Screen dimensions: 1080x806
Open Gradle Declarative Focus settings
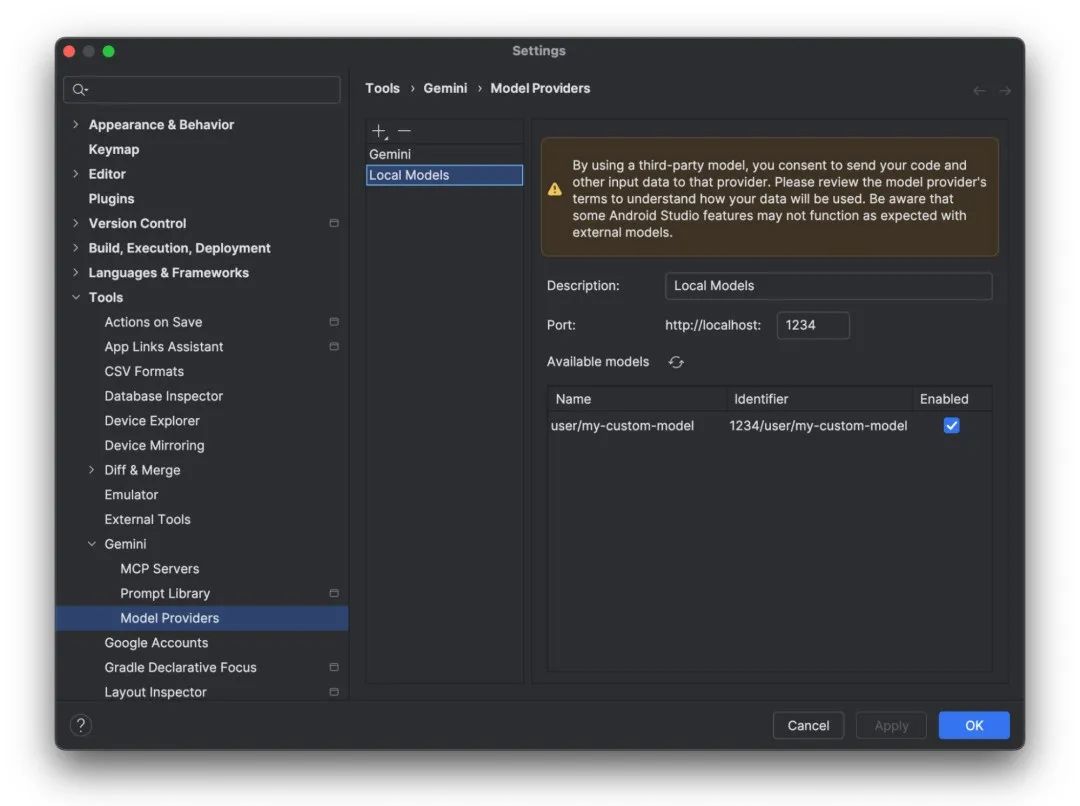pos(180,667)
